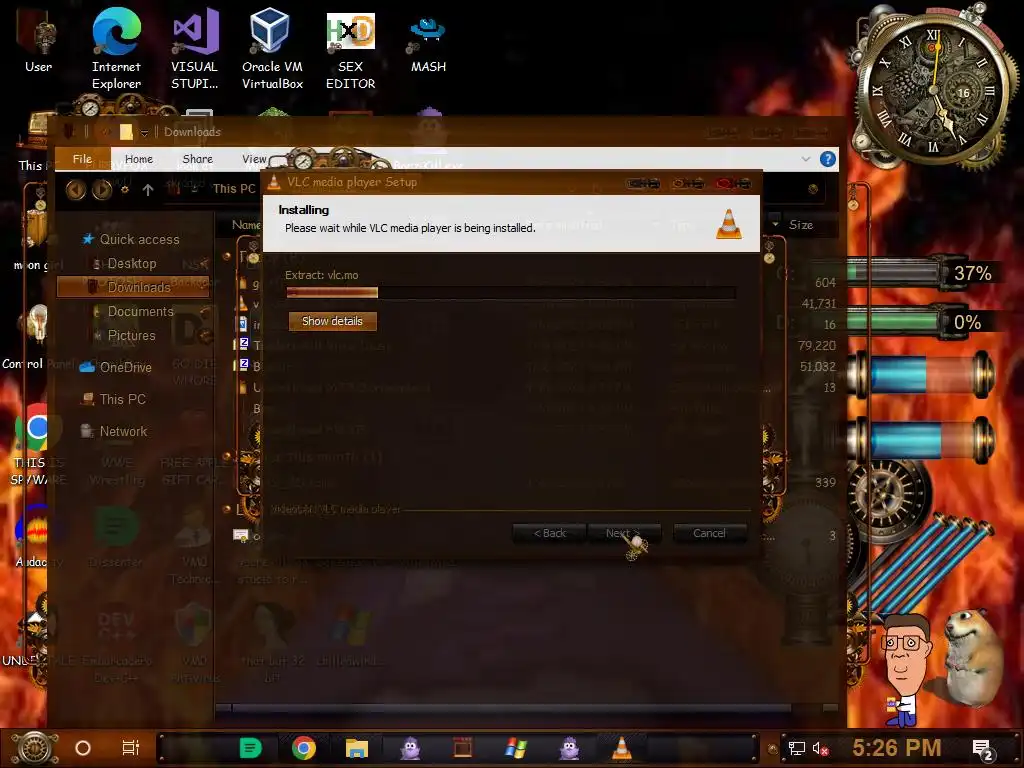Viewport: 1024px width, 768px height.
Task: Click the steampunk analog clock gadget
Action: pyautogui.click(x=934, y=88)
